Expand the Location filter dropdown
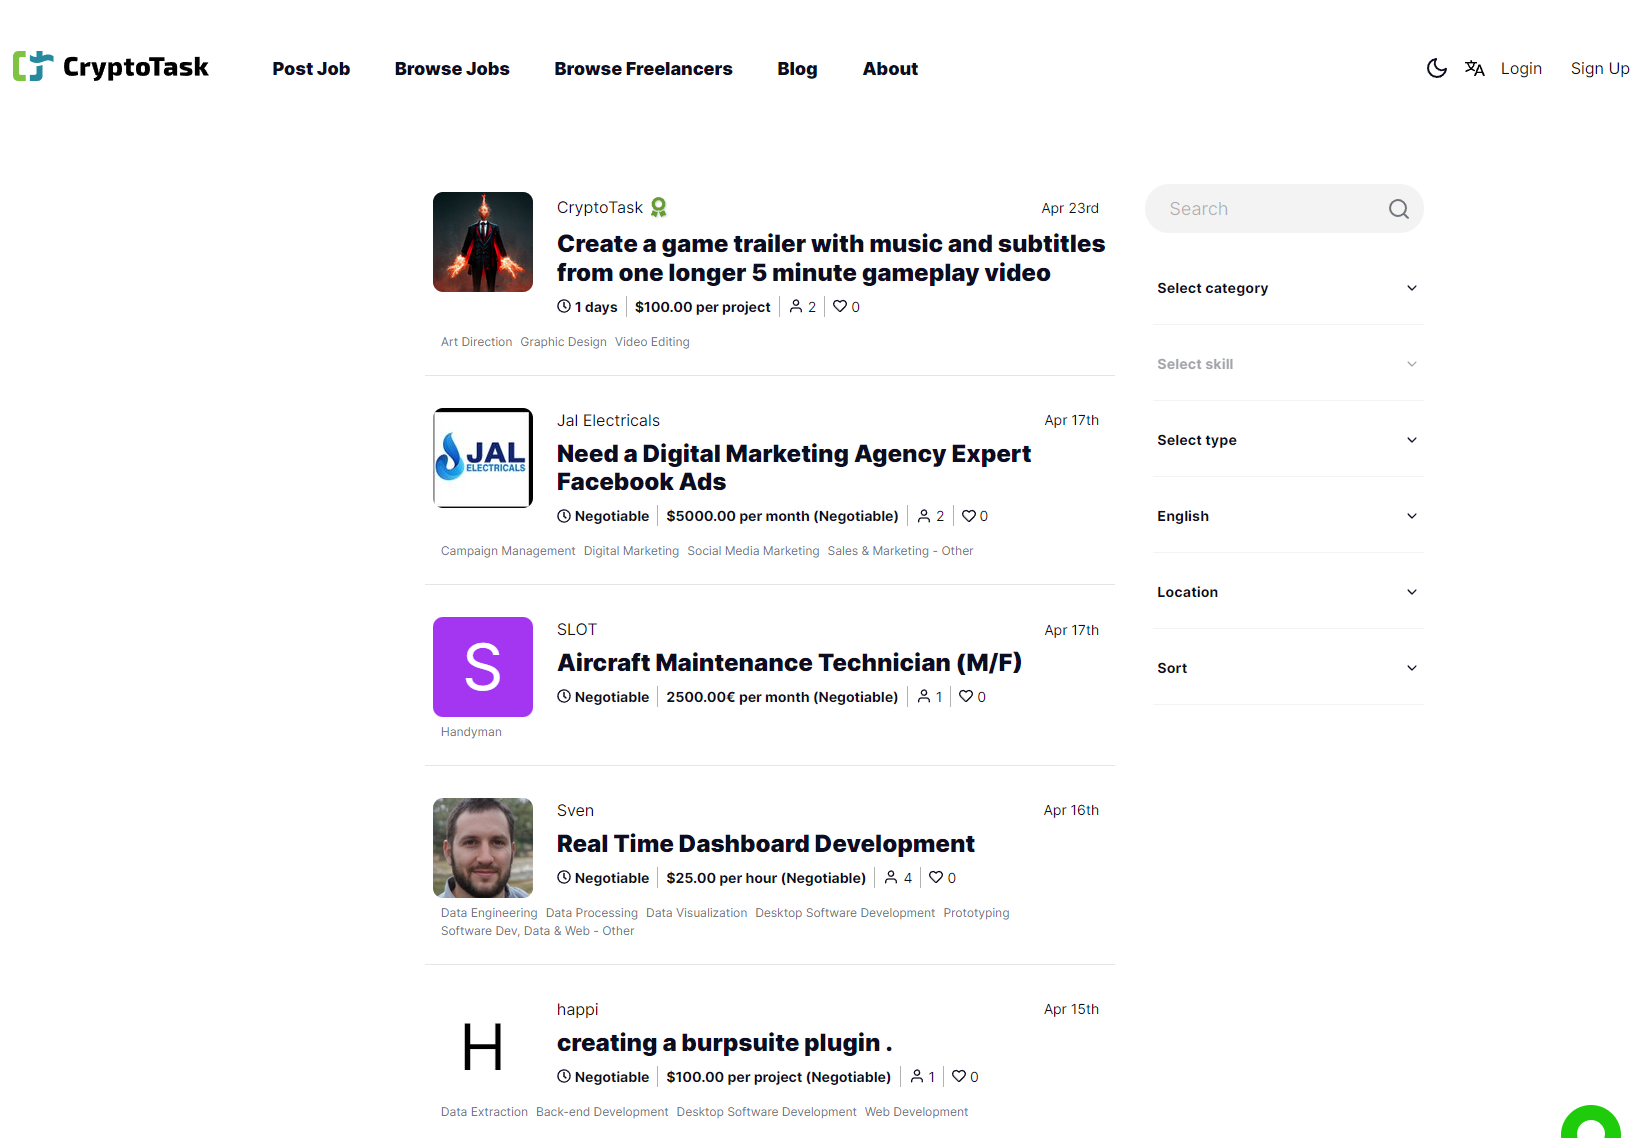The width and height of the screenshot is (1643, 1138). 1288,592
